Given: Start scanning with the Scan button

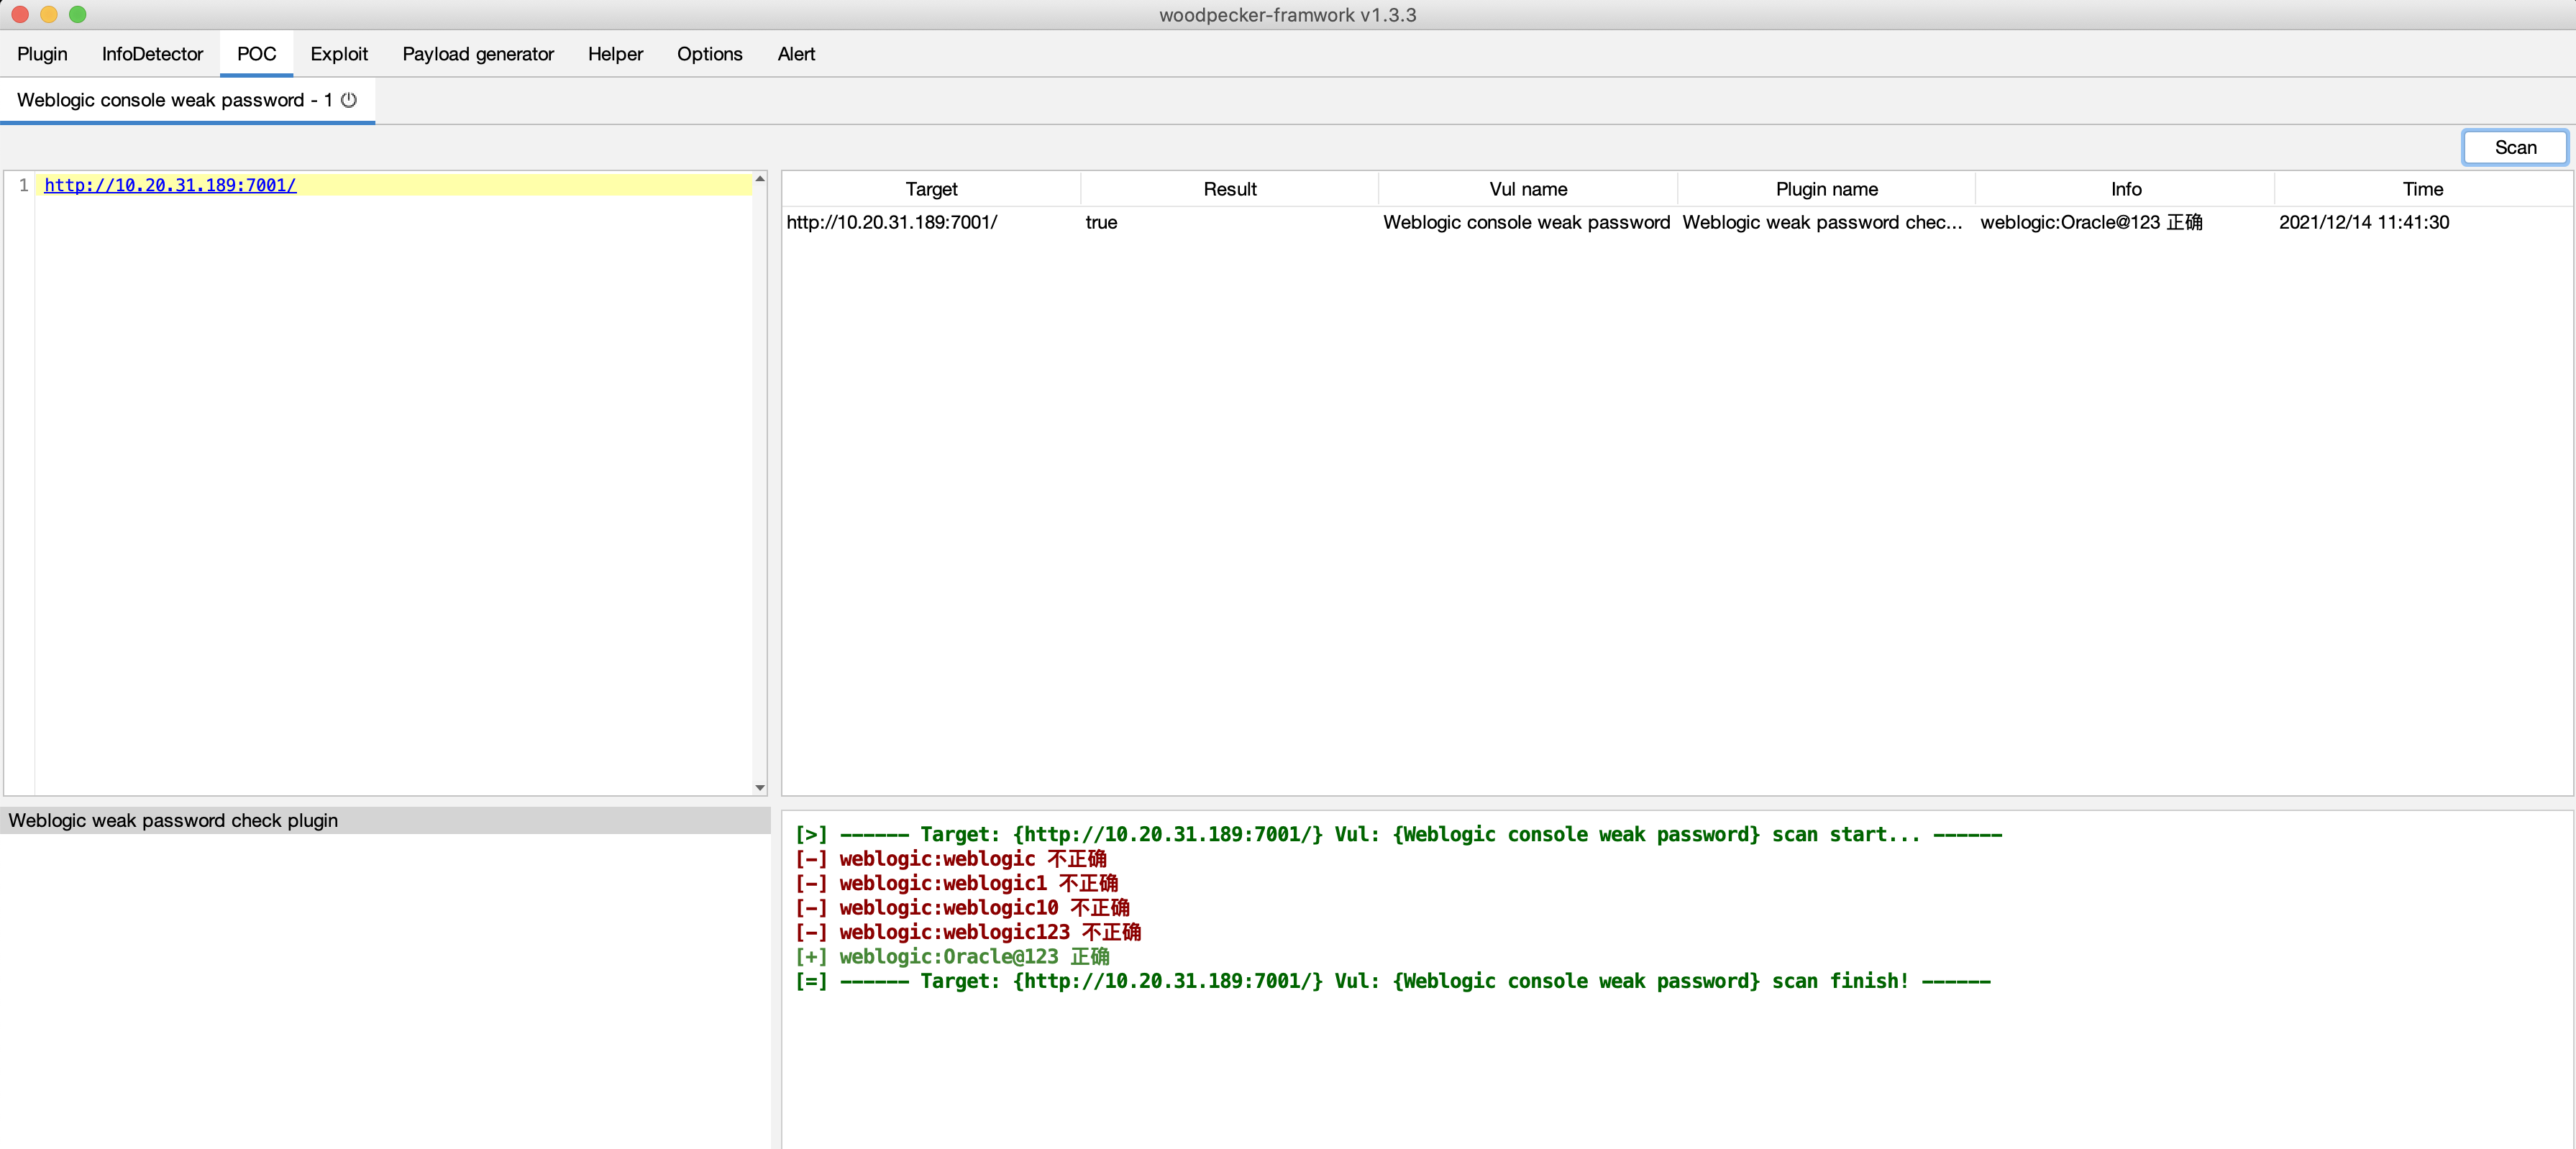Looking at the screenshot, I should click(2514, 148).
